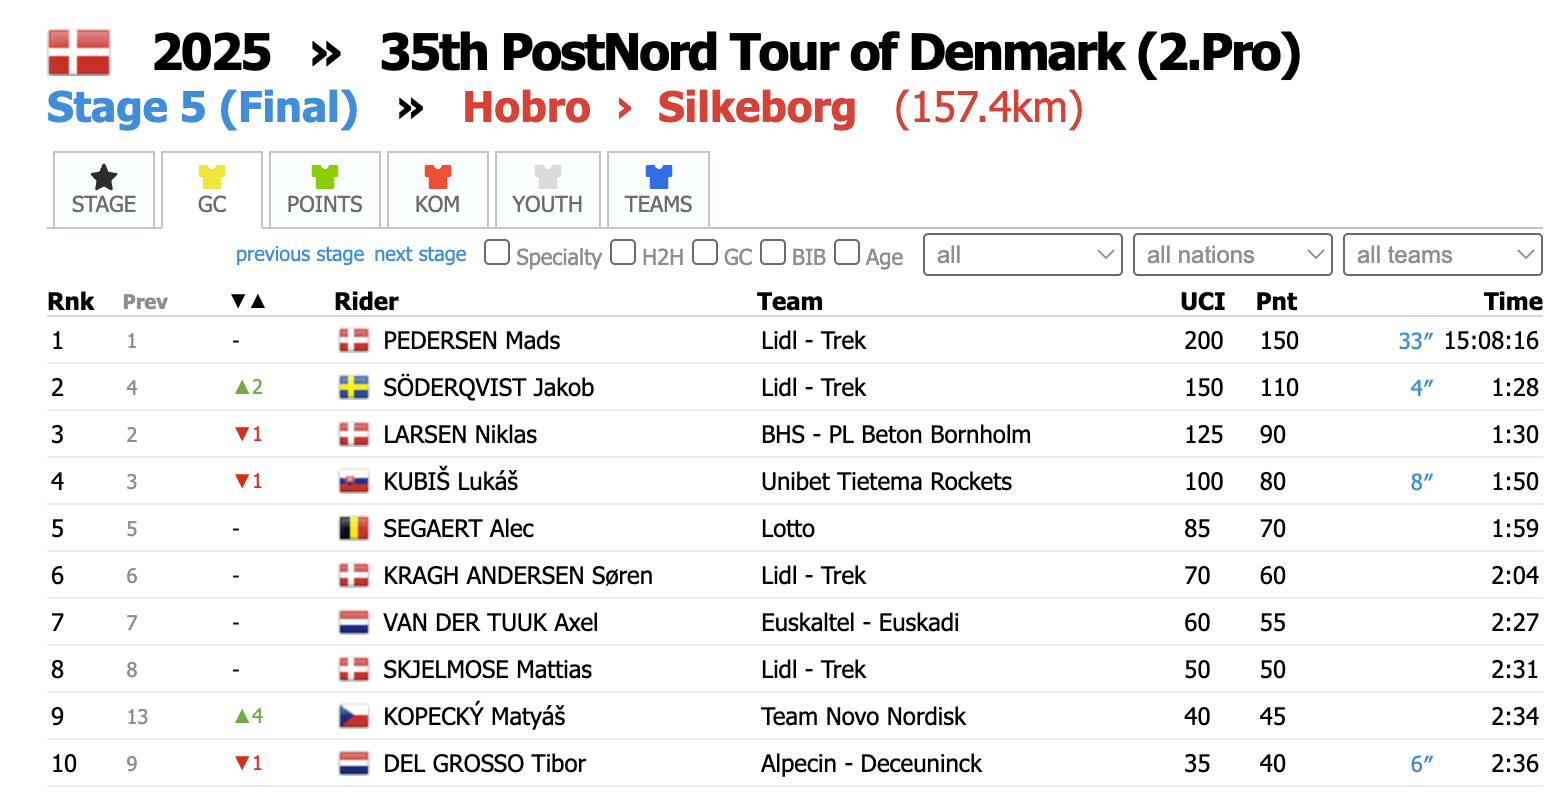Open rider PEDERSEN Mads' profile
This screenshot has width=1562, height=792.
coord(471,341)
